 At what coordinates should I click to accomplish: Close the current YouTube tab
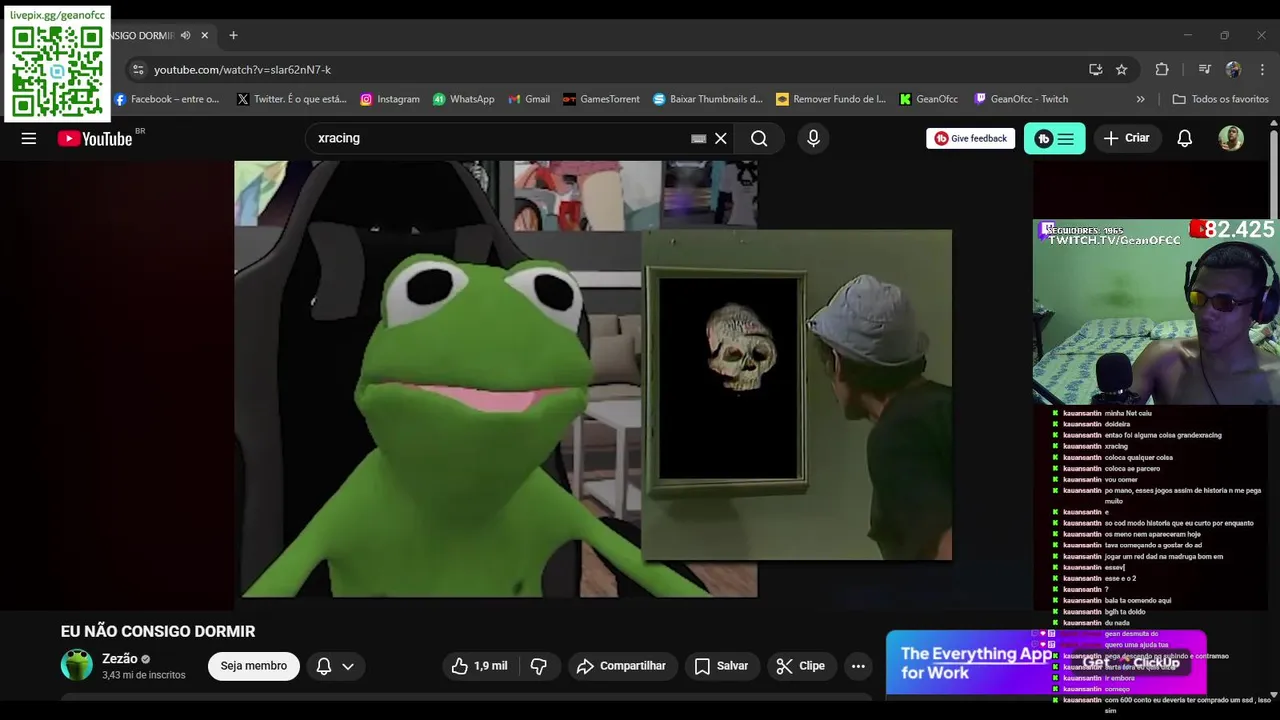point(205,35)
